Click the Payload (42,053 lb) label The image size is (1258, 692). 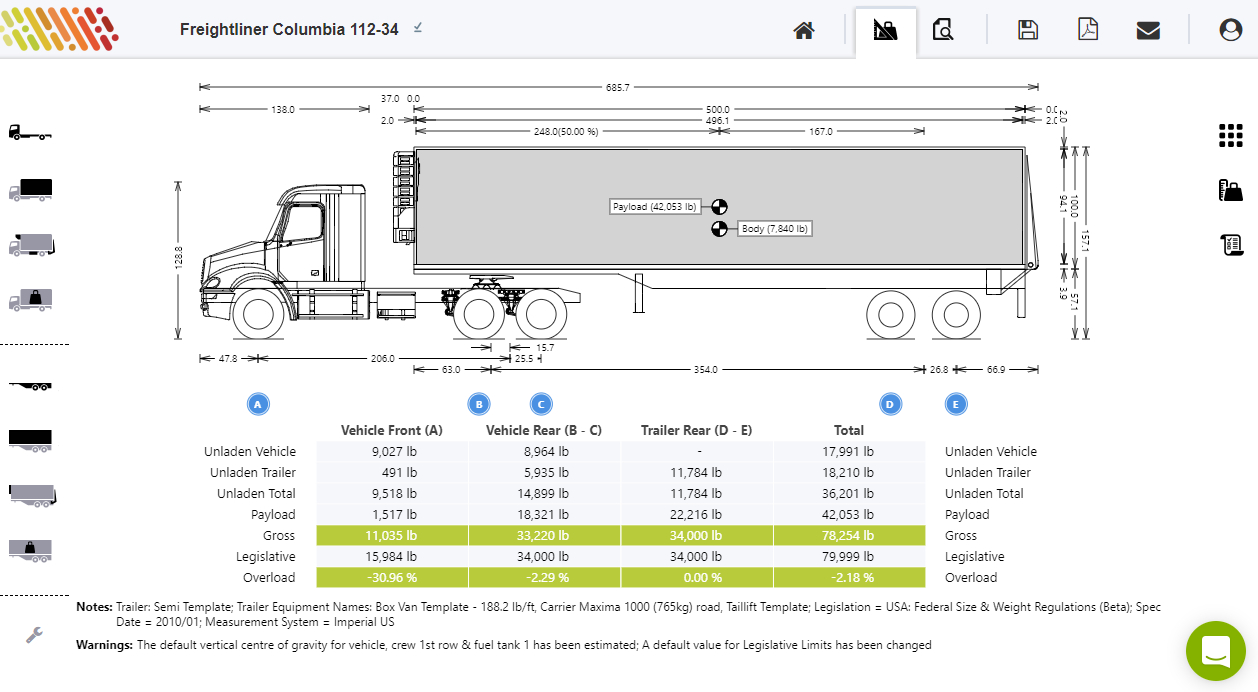pyautogui.click(x=655, y=207)
